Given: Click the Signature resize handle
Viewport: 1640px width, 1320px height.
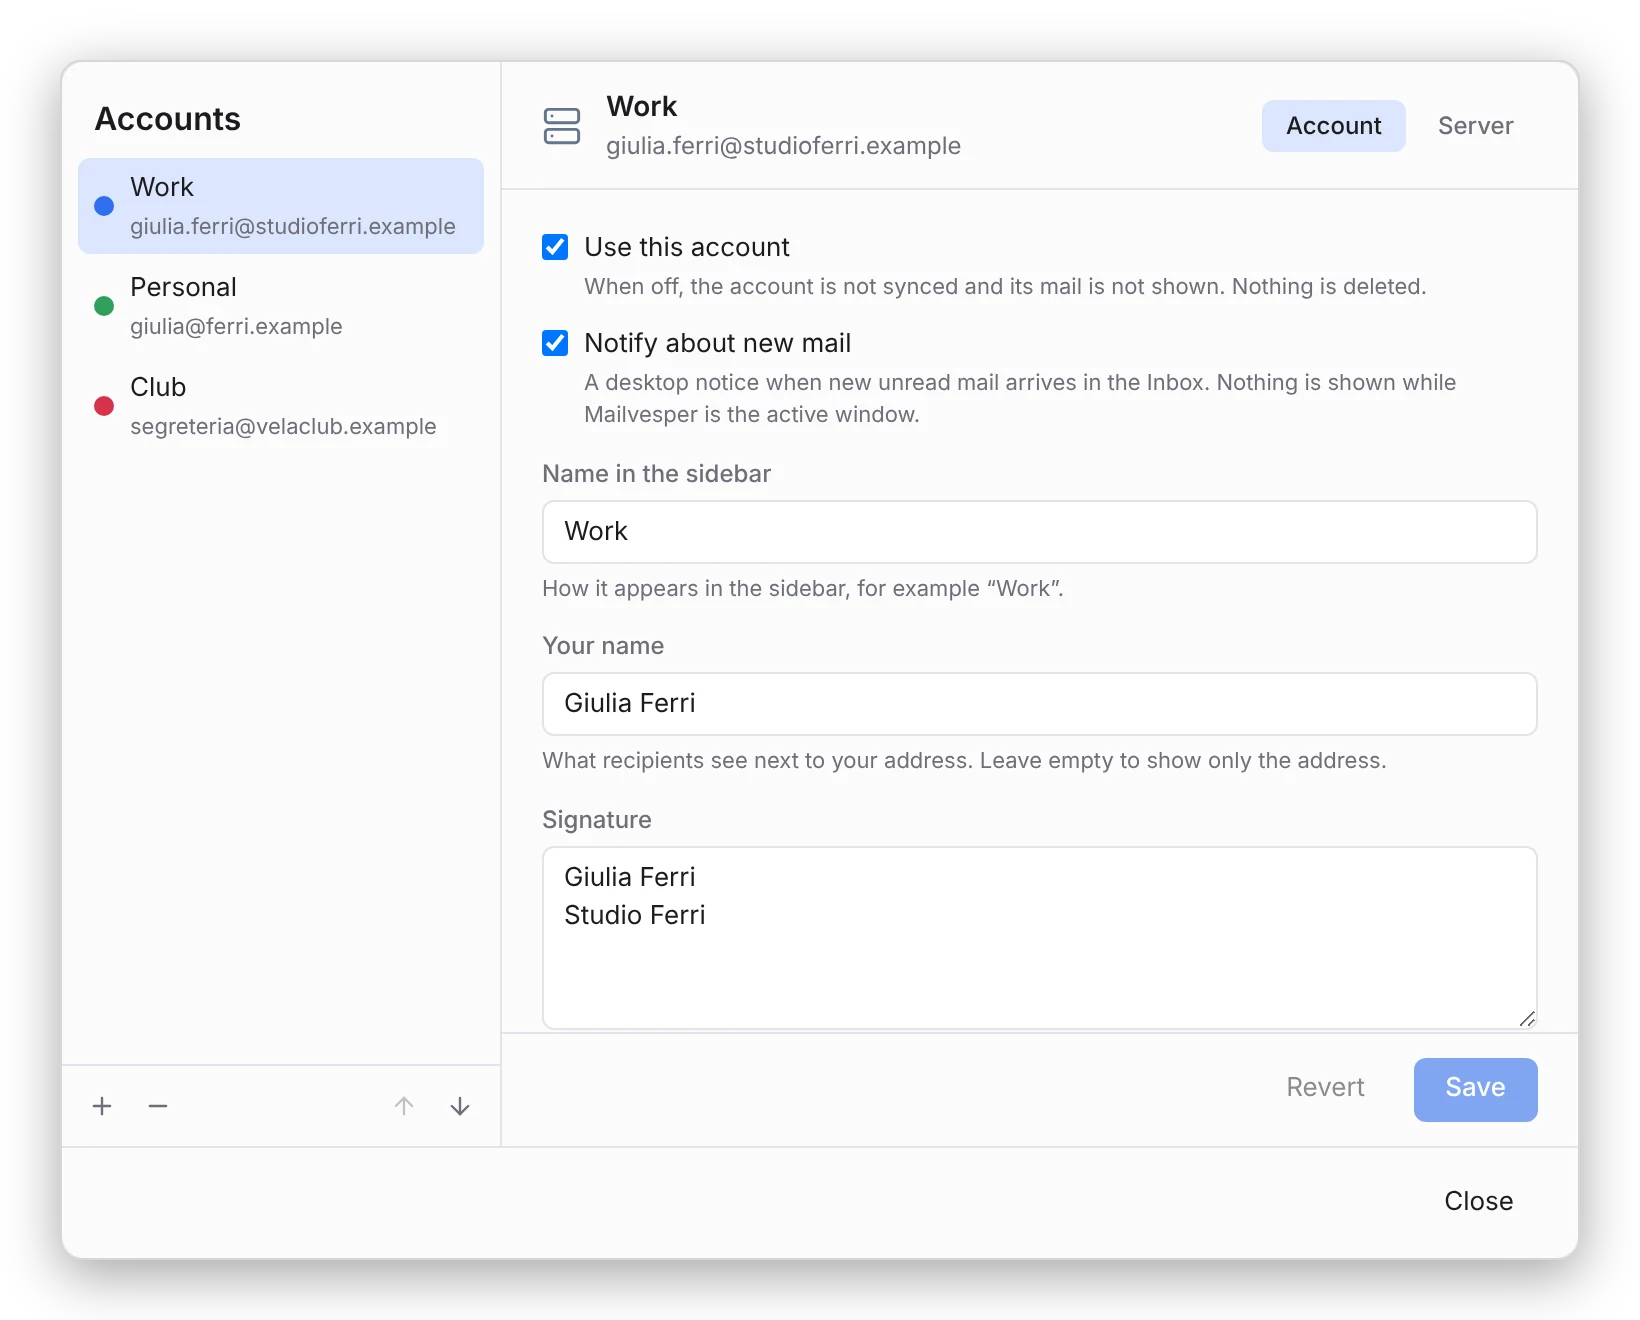Looking at the screenshot, I should [1526, 1019].
